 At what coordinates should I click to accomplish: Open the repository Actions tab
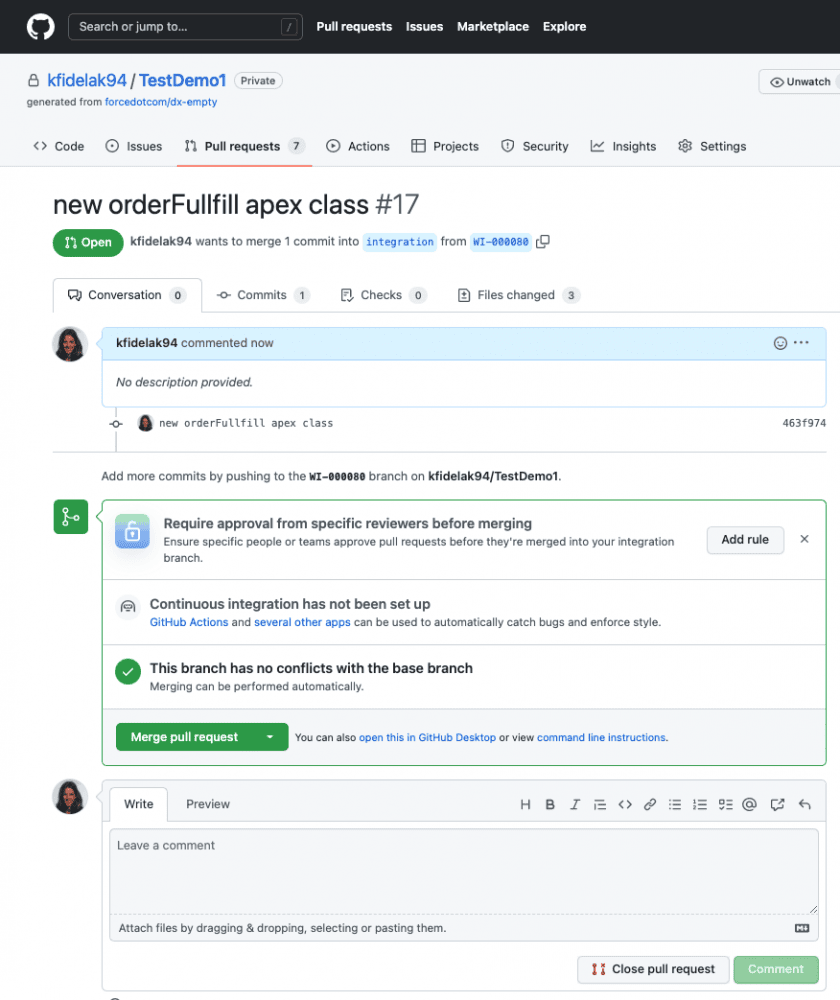pyautogui.click(x=357, y=147)
